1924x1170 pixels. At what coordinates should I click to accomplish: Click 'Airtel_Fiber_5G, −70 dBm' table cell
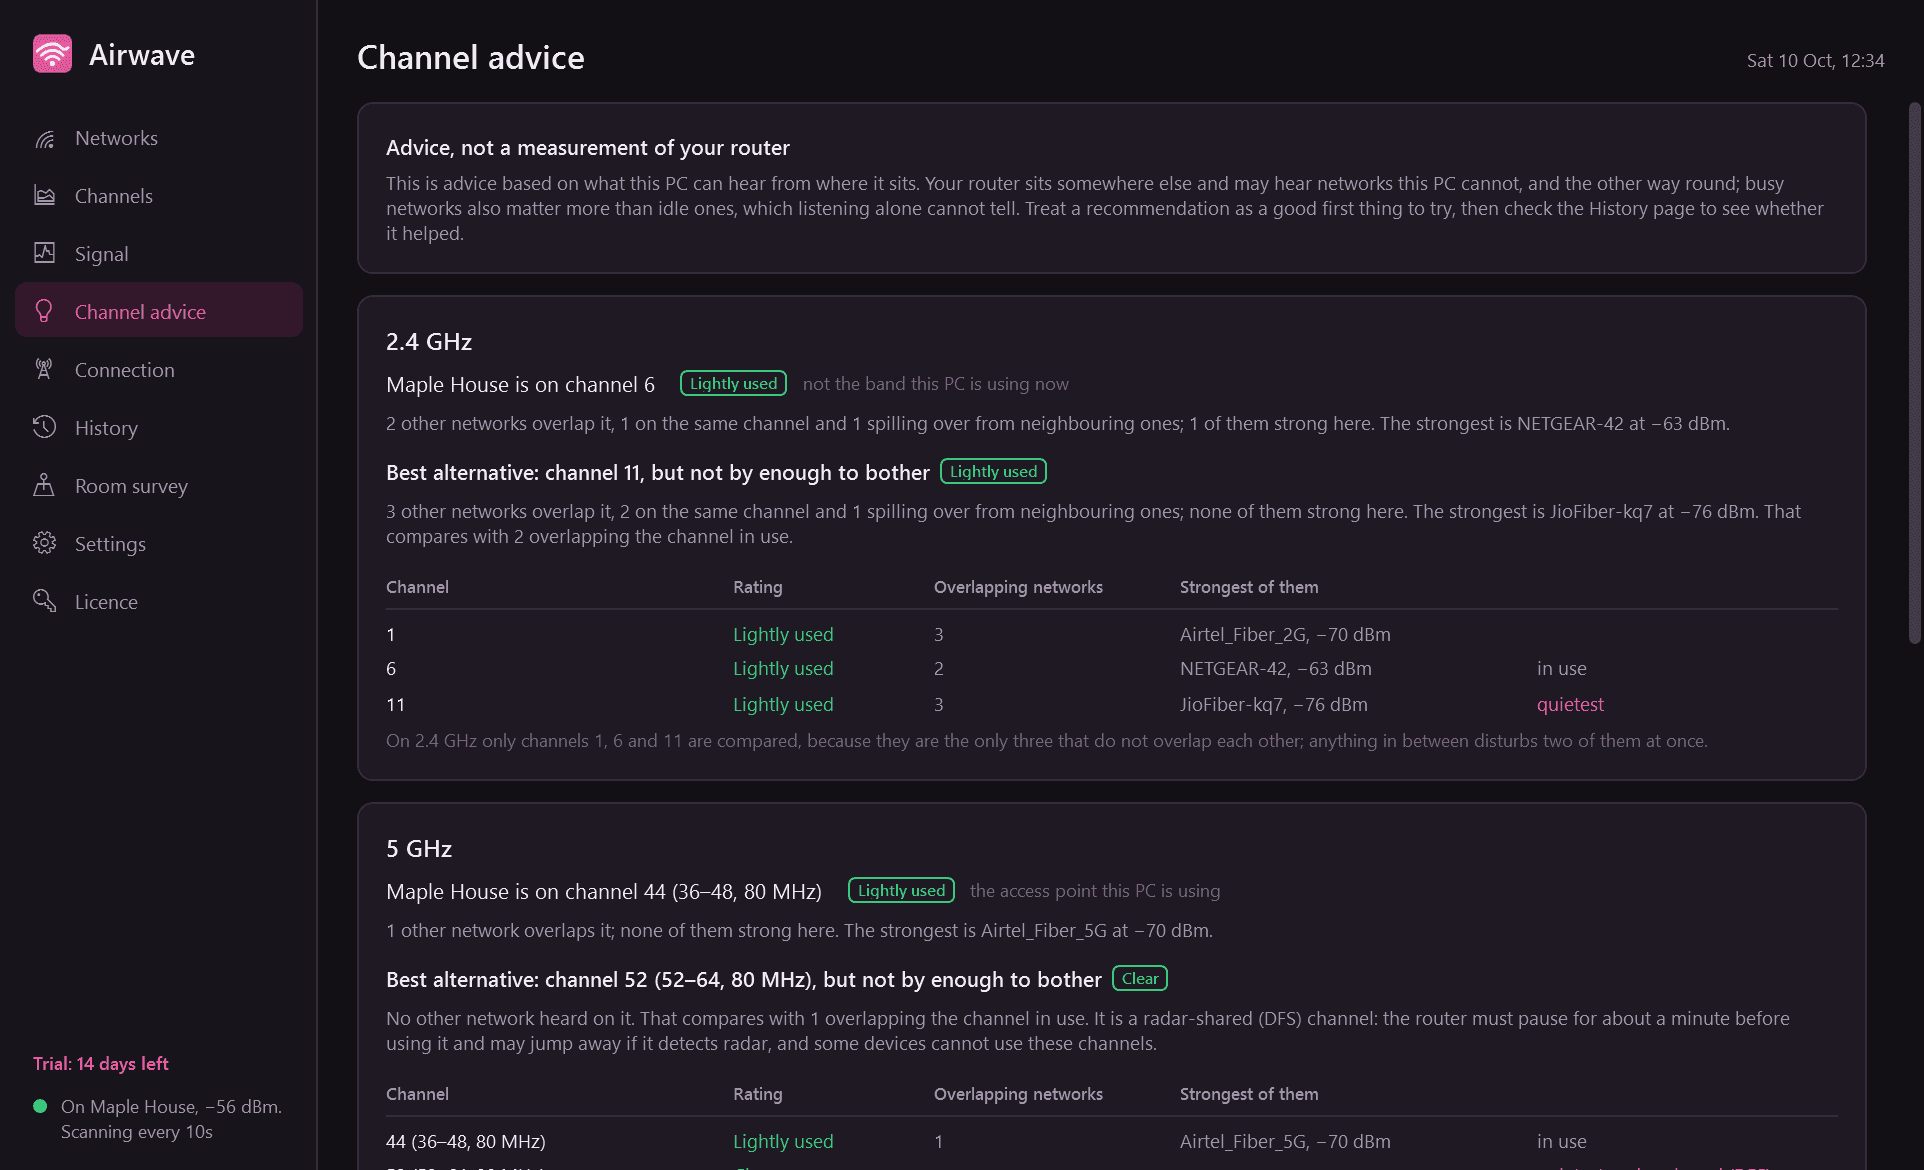1285,1142
